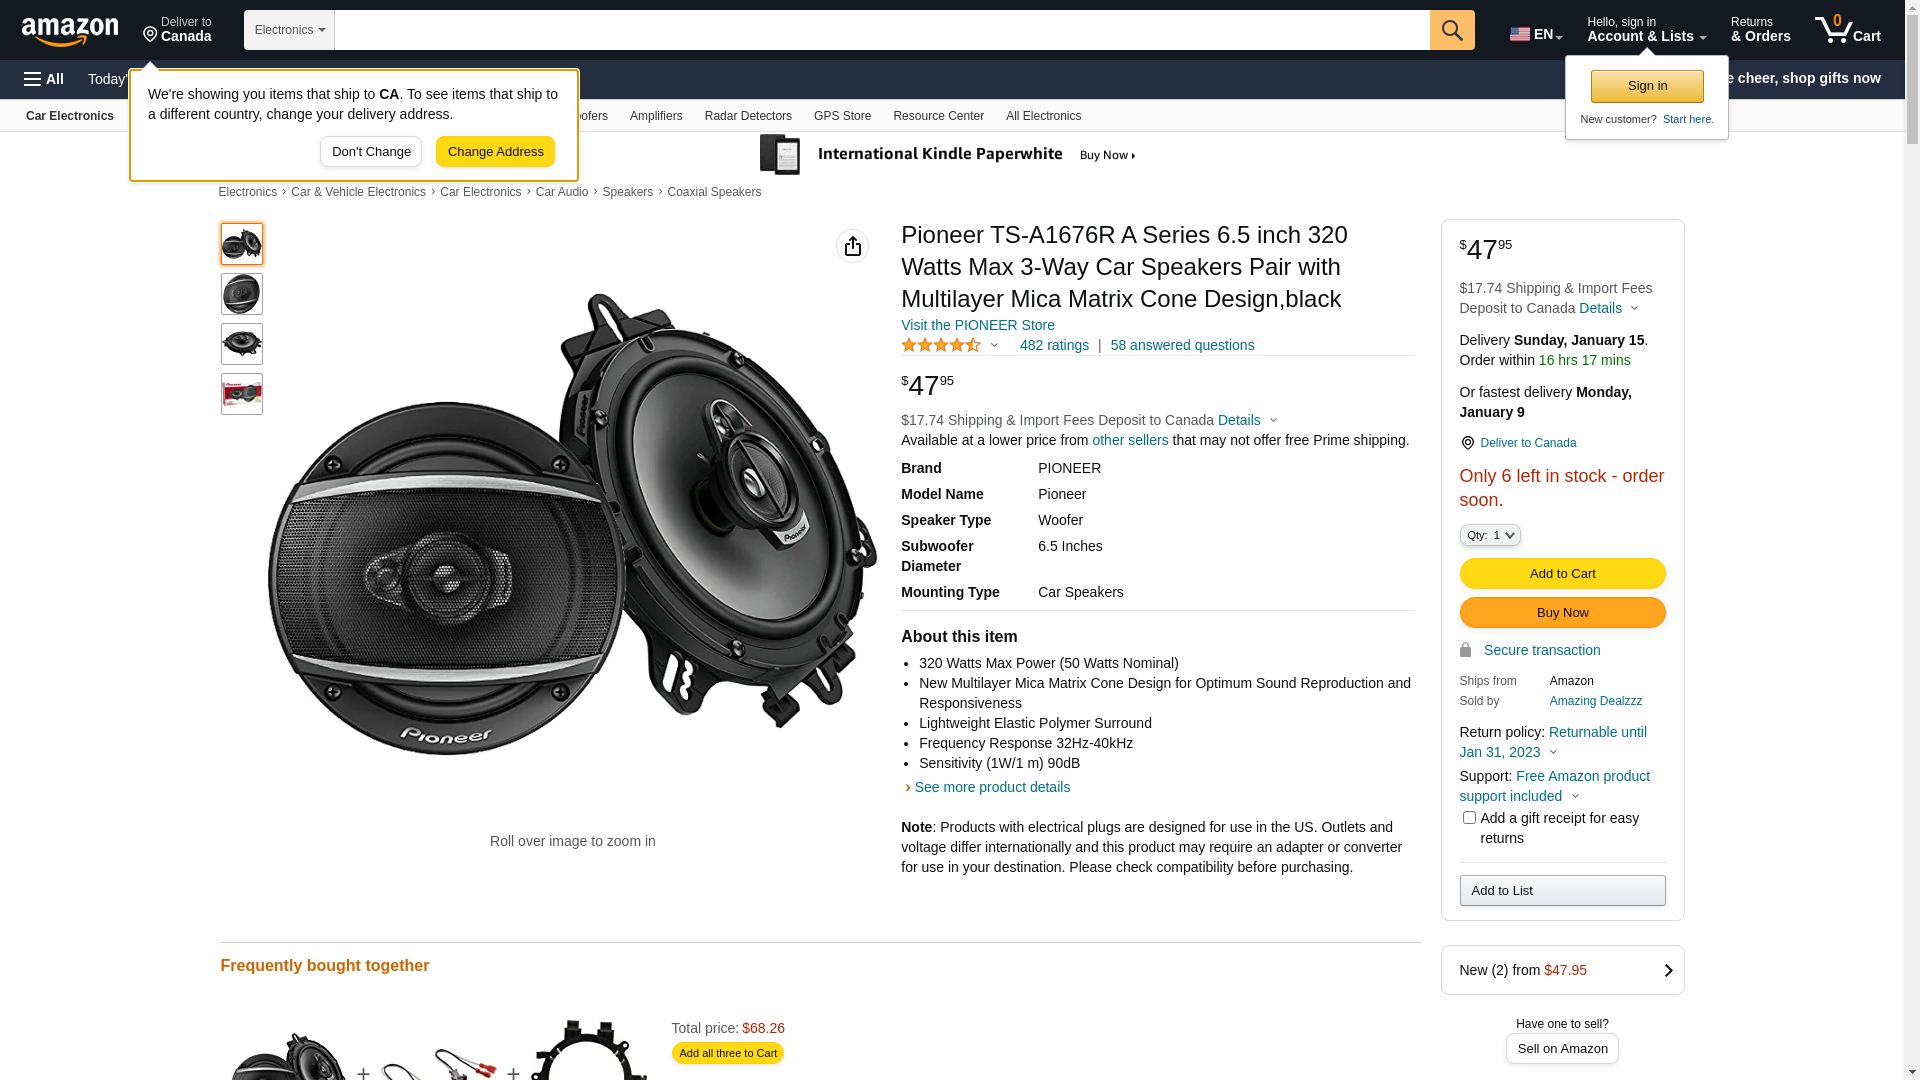Open the All hamburger menu
The image size is (1920, 1080).
(x=44, y=79)
